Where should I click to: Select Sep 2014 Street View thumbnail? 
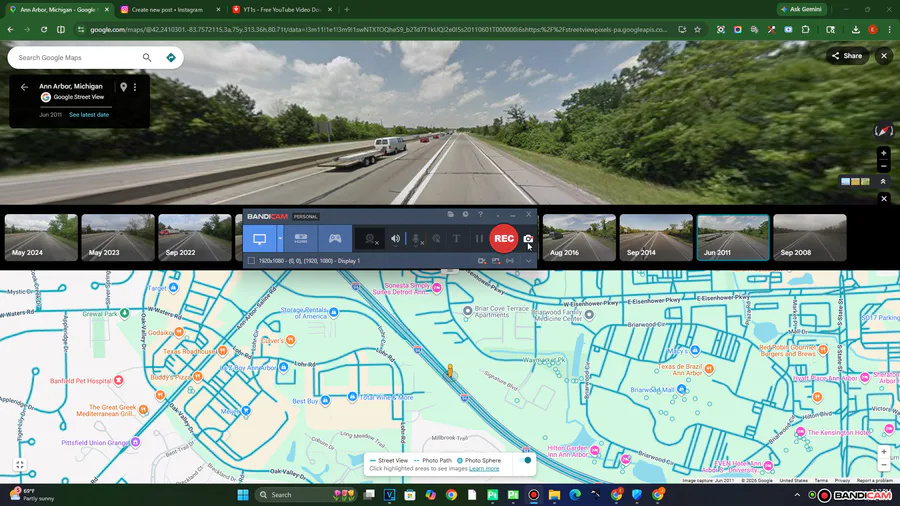pyautogui.click(x=656, y=238)
